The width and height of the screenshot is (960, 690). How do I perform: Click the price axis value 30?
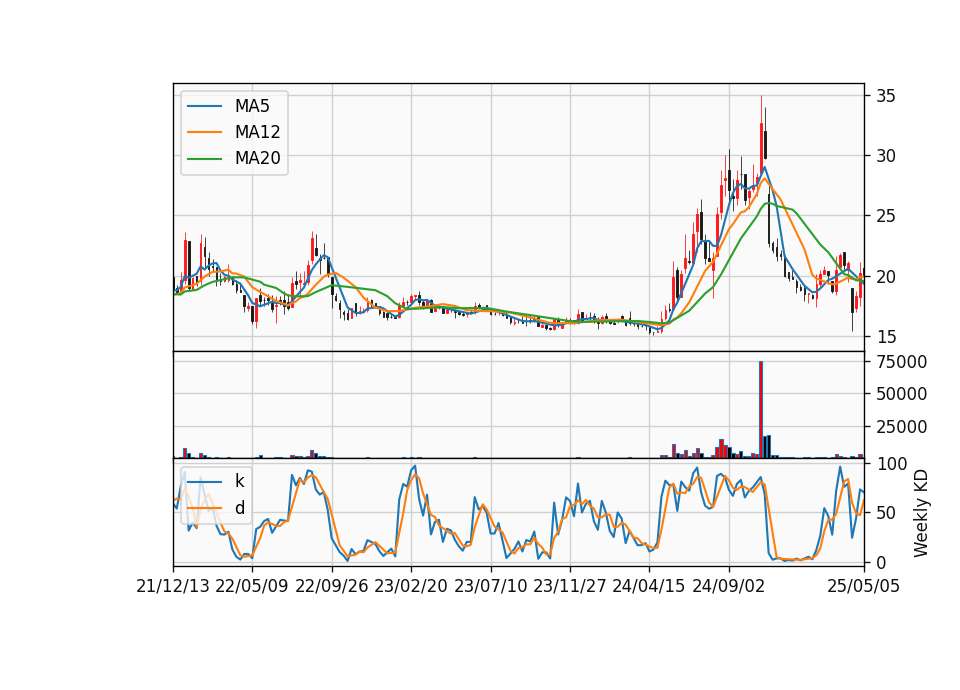[885, 156]
